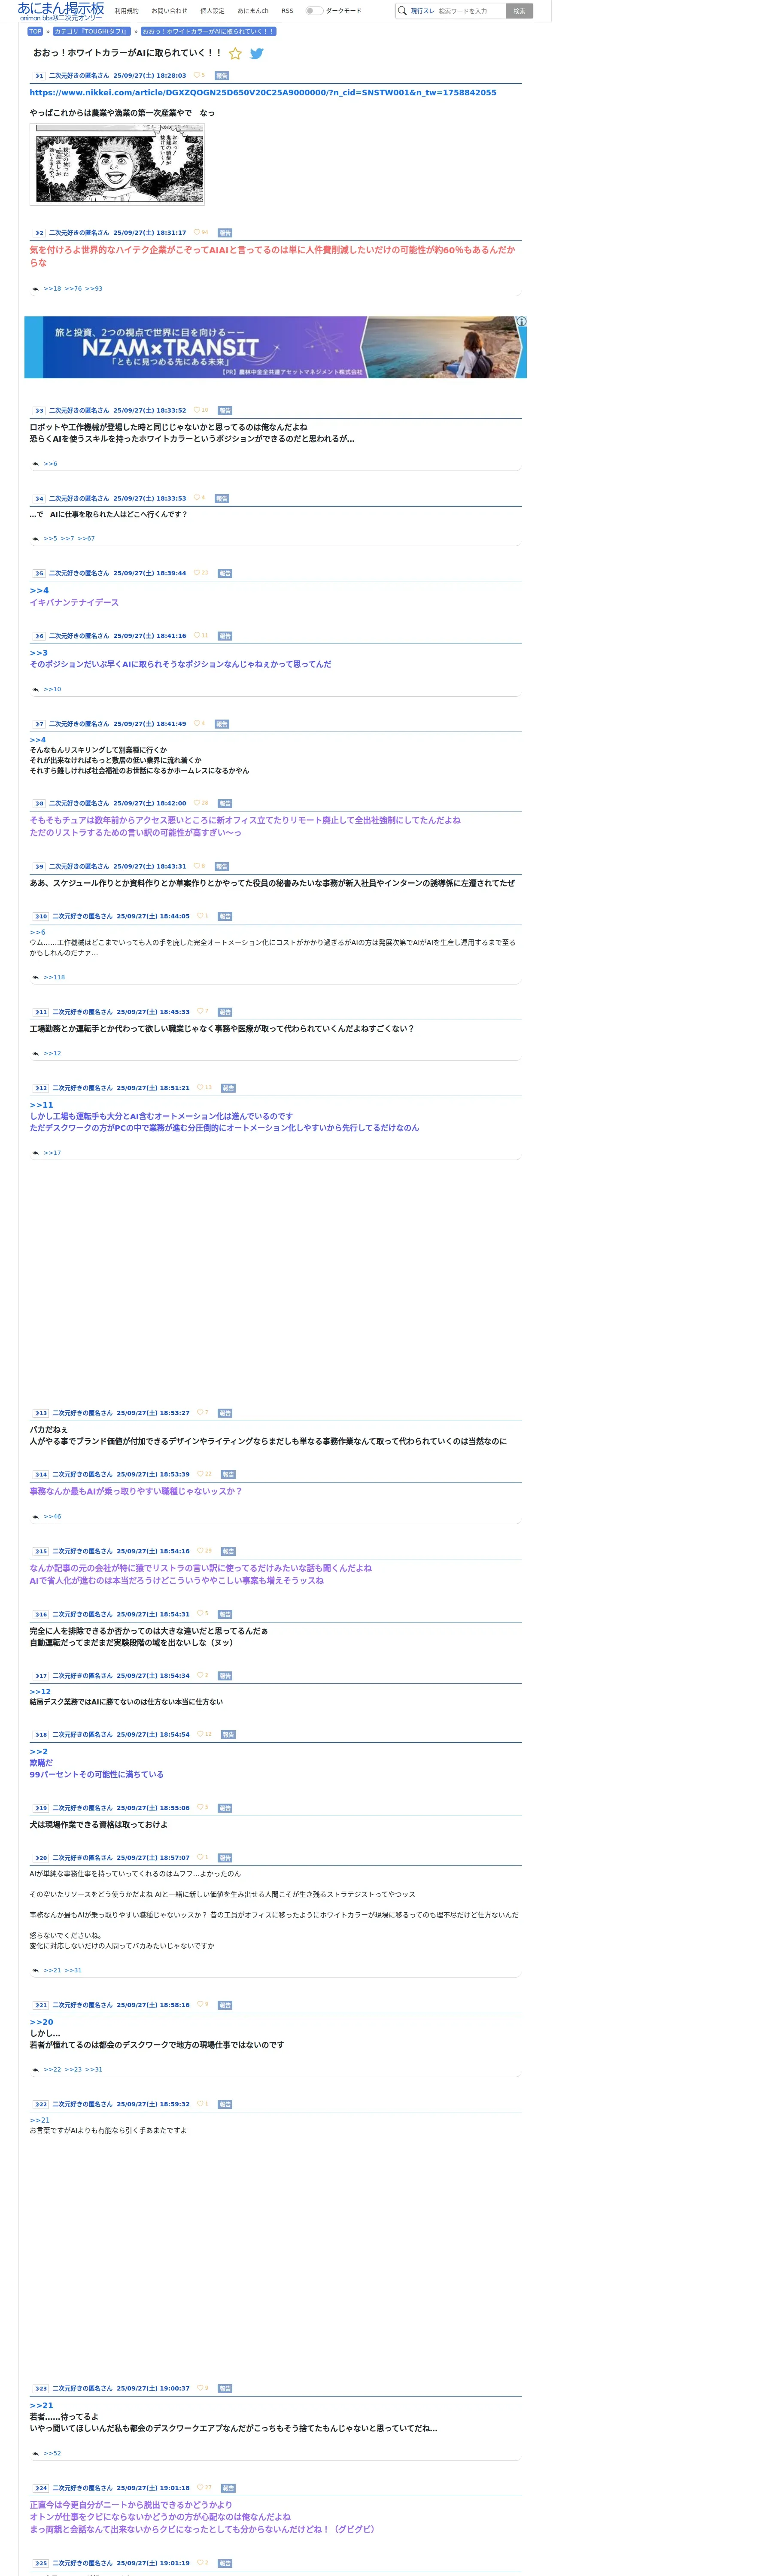Viewport: 778px width, 2576px height.
Task: Like post 15 with its heart icon
Action: (x=200, y=1551)
